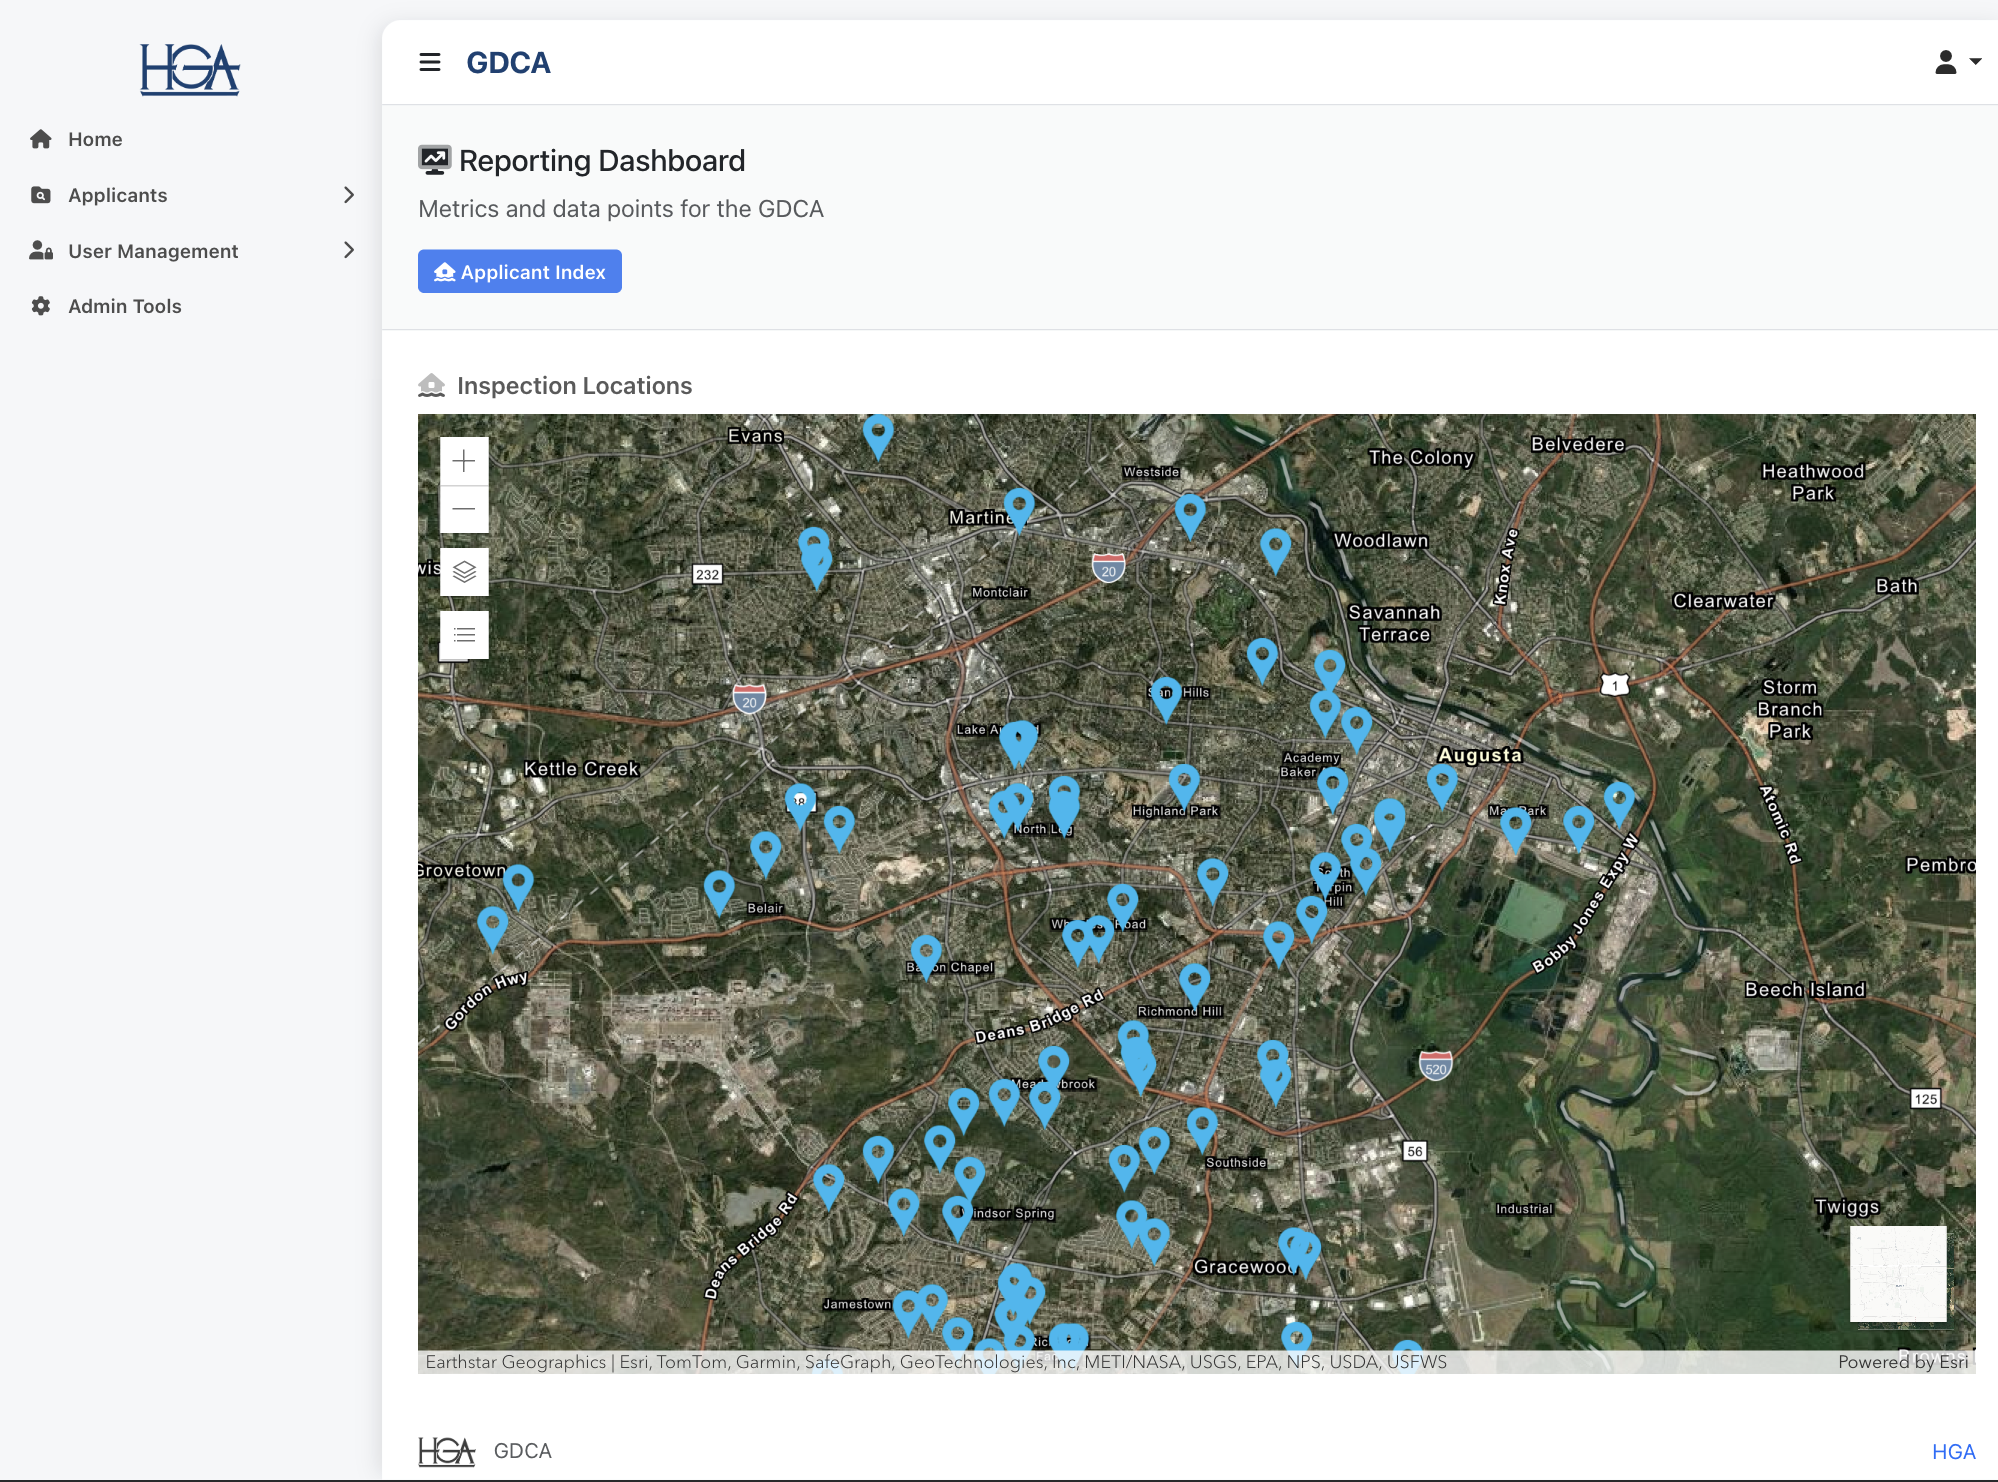This screenshot has height=1482, width=1998.
Task: Click the Home house icon
Action: [41, 139]
